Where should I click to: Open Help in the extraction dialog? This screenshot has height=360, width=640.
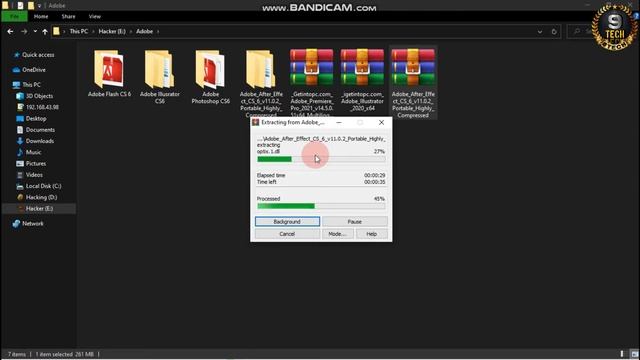pos(371,234)
